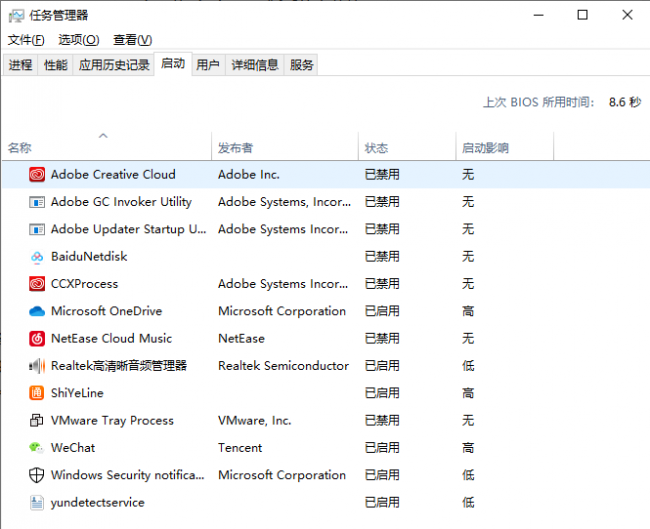Screen dimensions: 650x529
Task: Switch to the 详细信息 tab
Action: pos(255,65)
